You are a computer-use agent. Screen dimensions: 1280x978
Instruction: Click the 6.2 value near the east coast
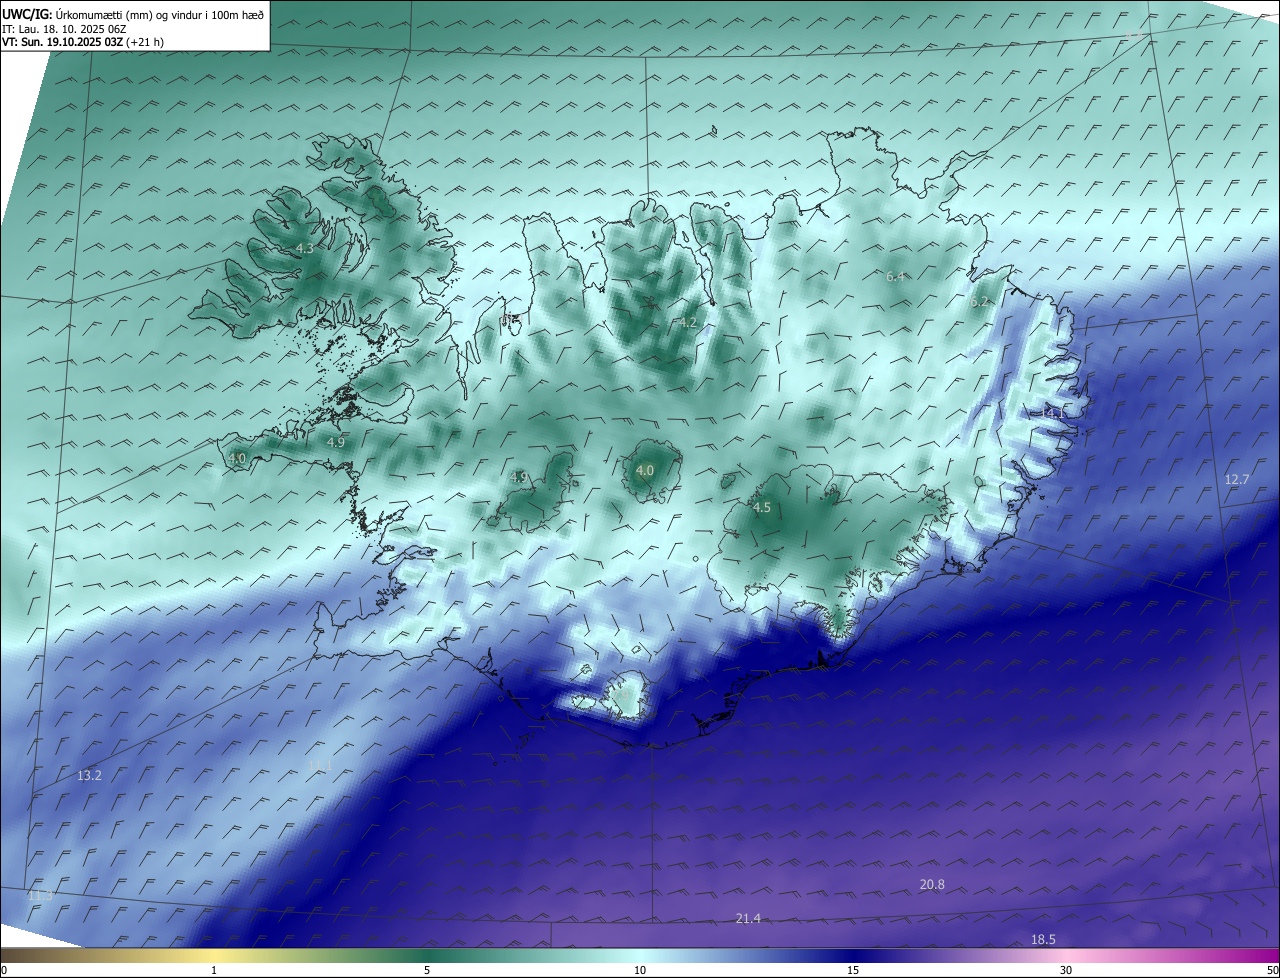[x=980, y=301]
